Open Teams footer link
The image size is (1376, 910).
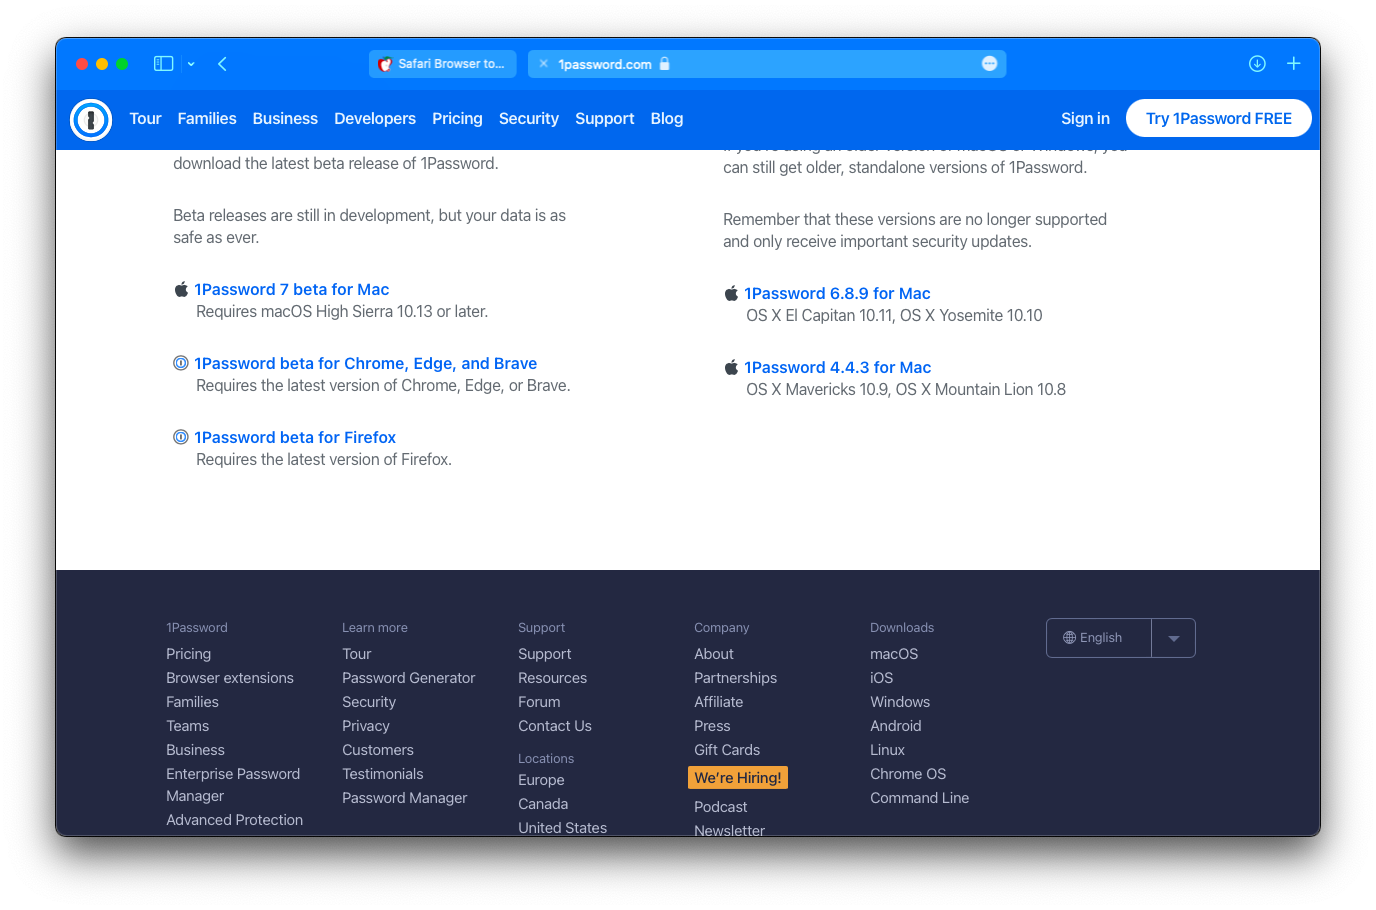coord(188,726)
